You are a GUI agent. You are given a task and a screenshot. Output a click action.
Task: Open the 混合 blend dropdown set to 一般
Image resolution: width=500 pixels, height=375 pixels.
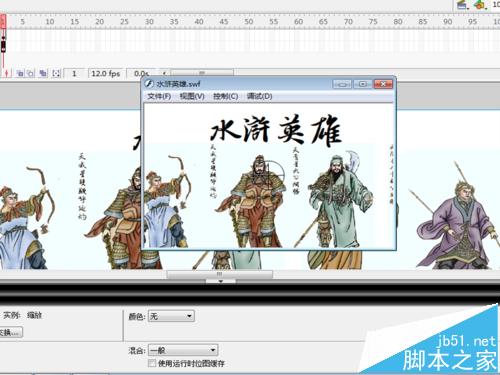point(183,350)
